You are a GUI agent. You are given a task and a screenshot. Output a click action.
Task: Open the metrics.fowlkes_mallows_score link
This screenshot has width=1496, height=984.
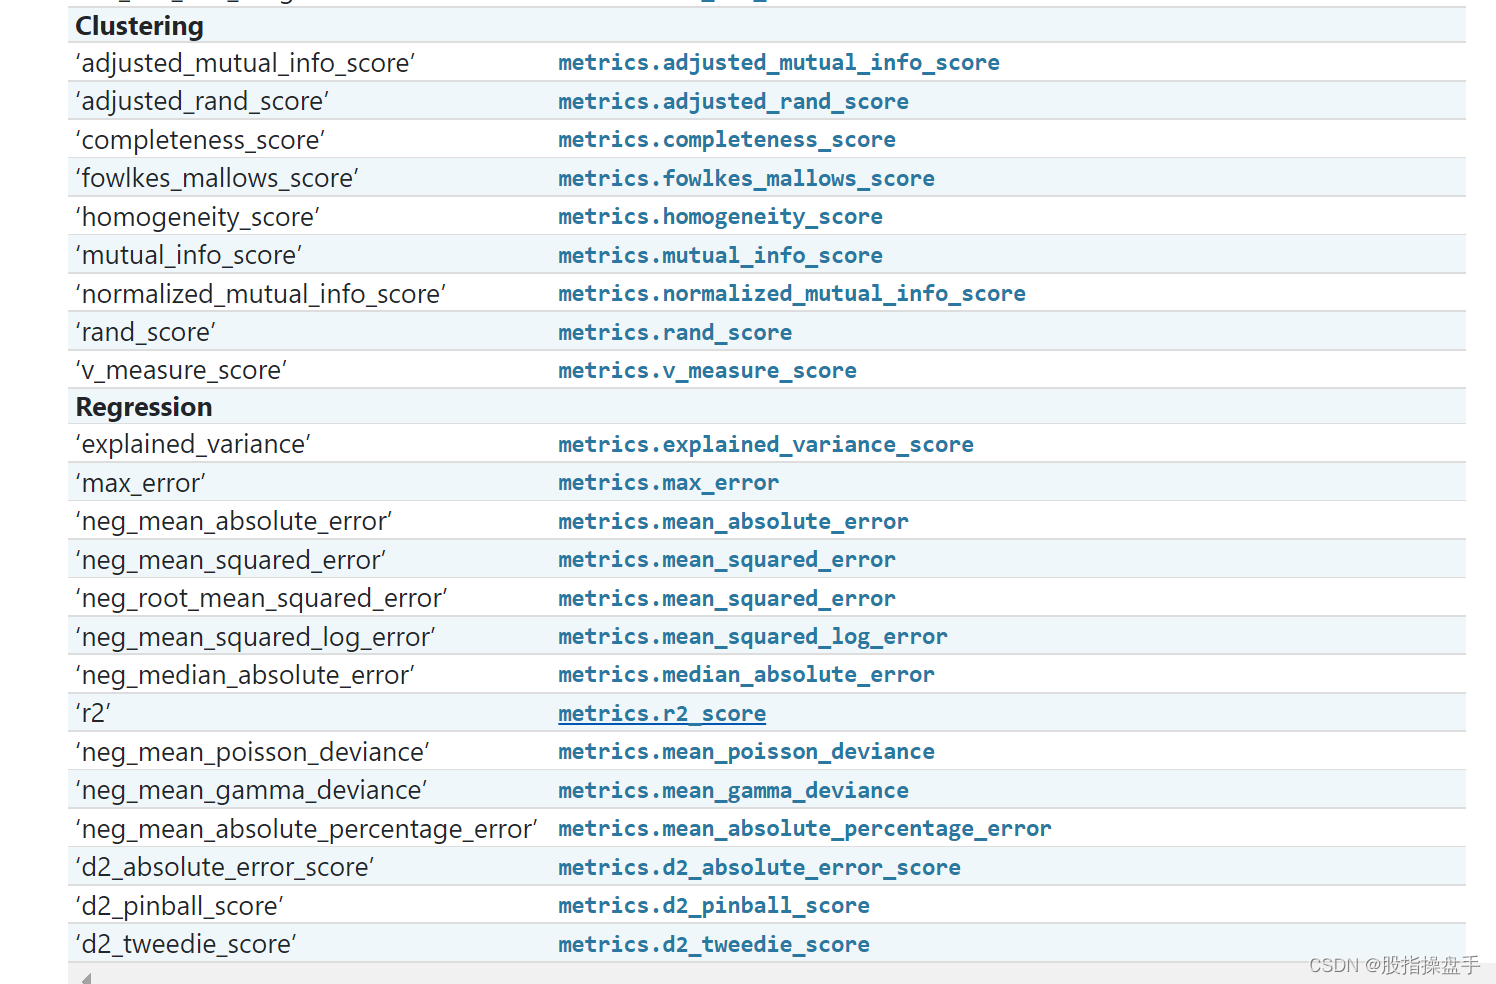746,178
